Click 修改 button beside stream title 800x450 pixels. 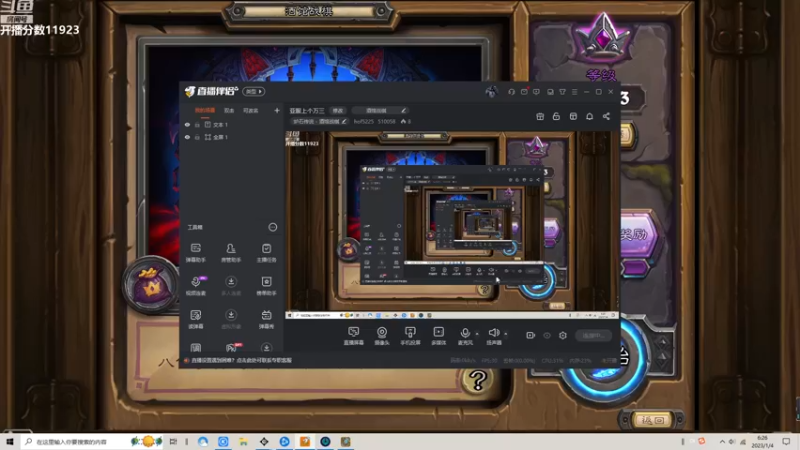(x=338, y=110)
